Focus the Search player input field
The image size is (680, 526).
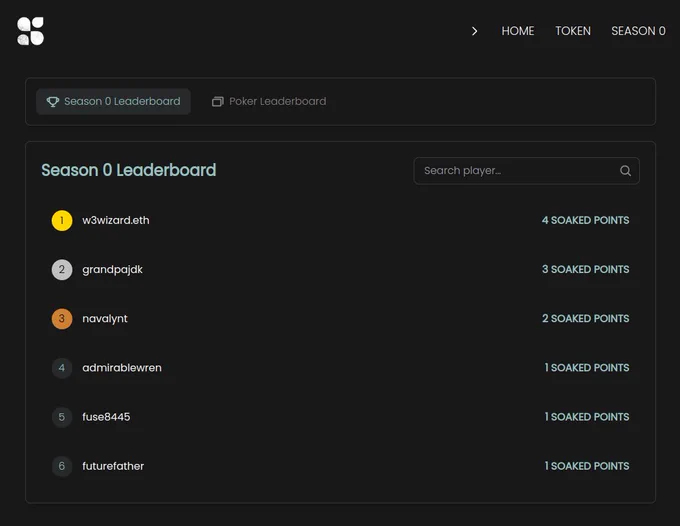(x=526, y=171)
